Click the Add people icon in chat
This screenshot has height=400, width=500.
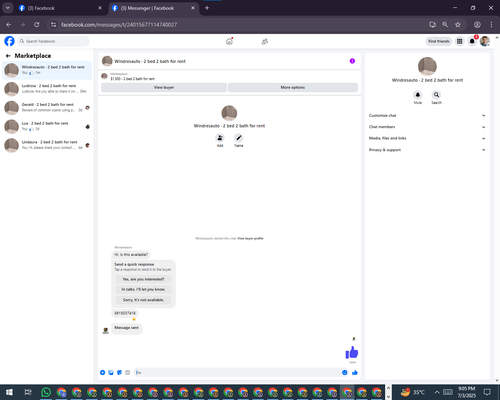[x=220, y=138]
